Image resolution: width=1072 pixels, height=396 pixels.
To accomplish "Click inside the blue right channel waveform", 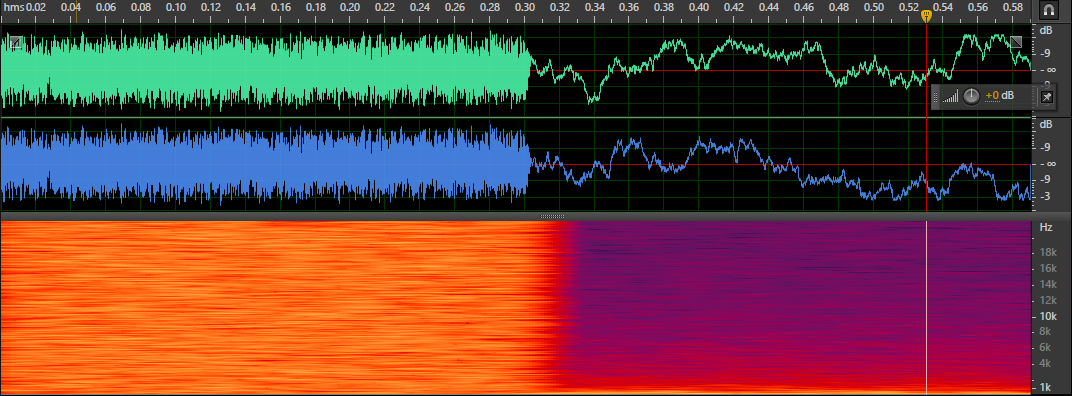I will 515,164.
